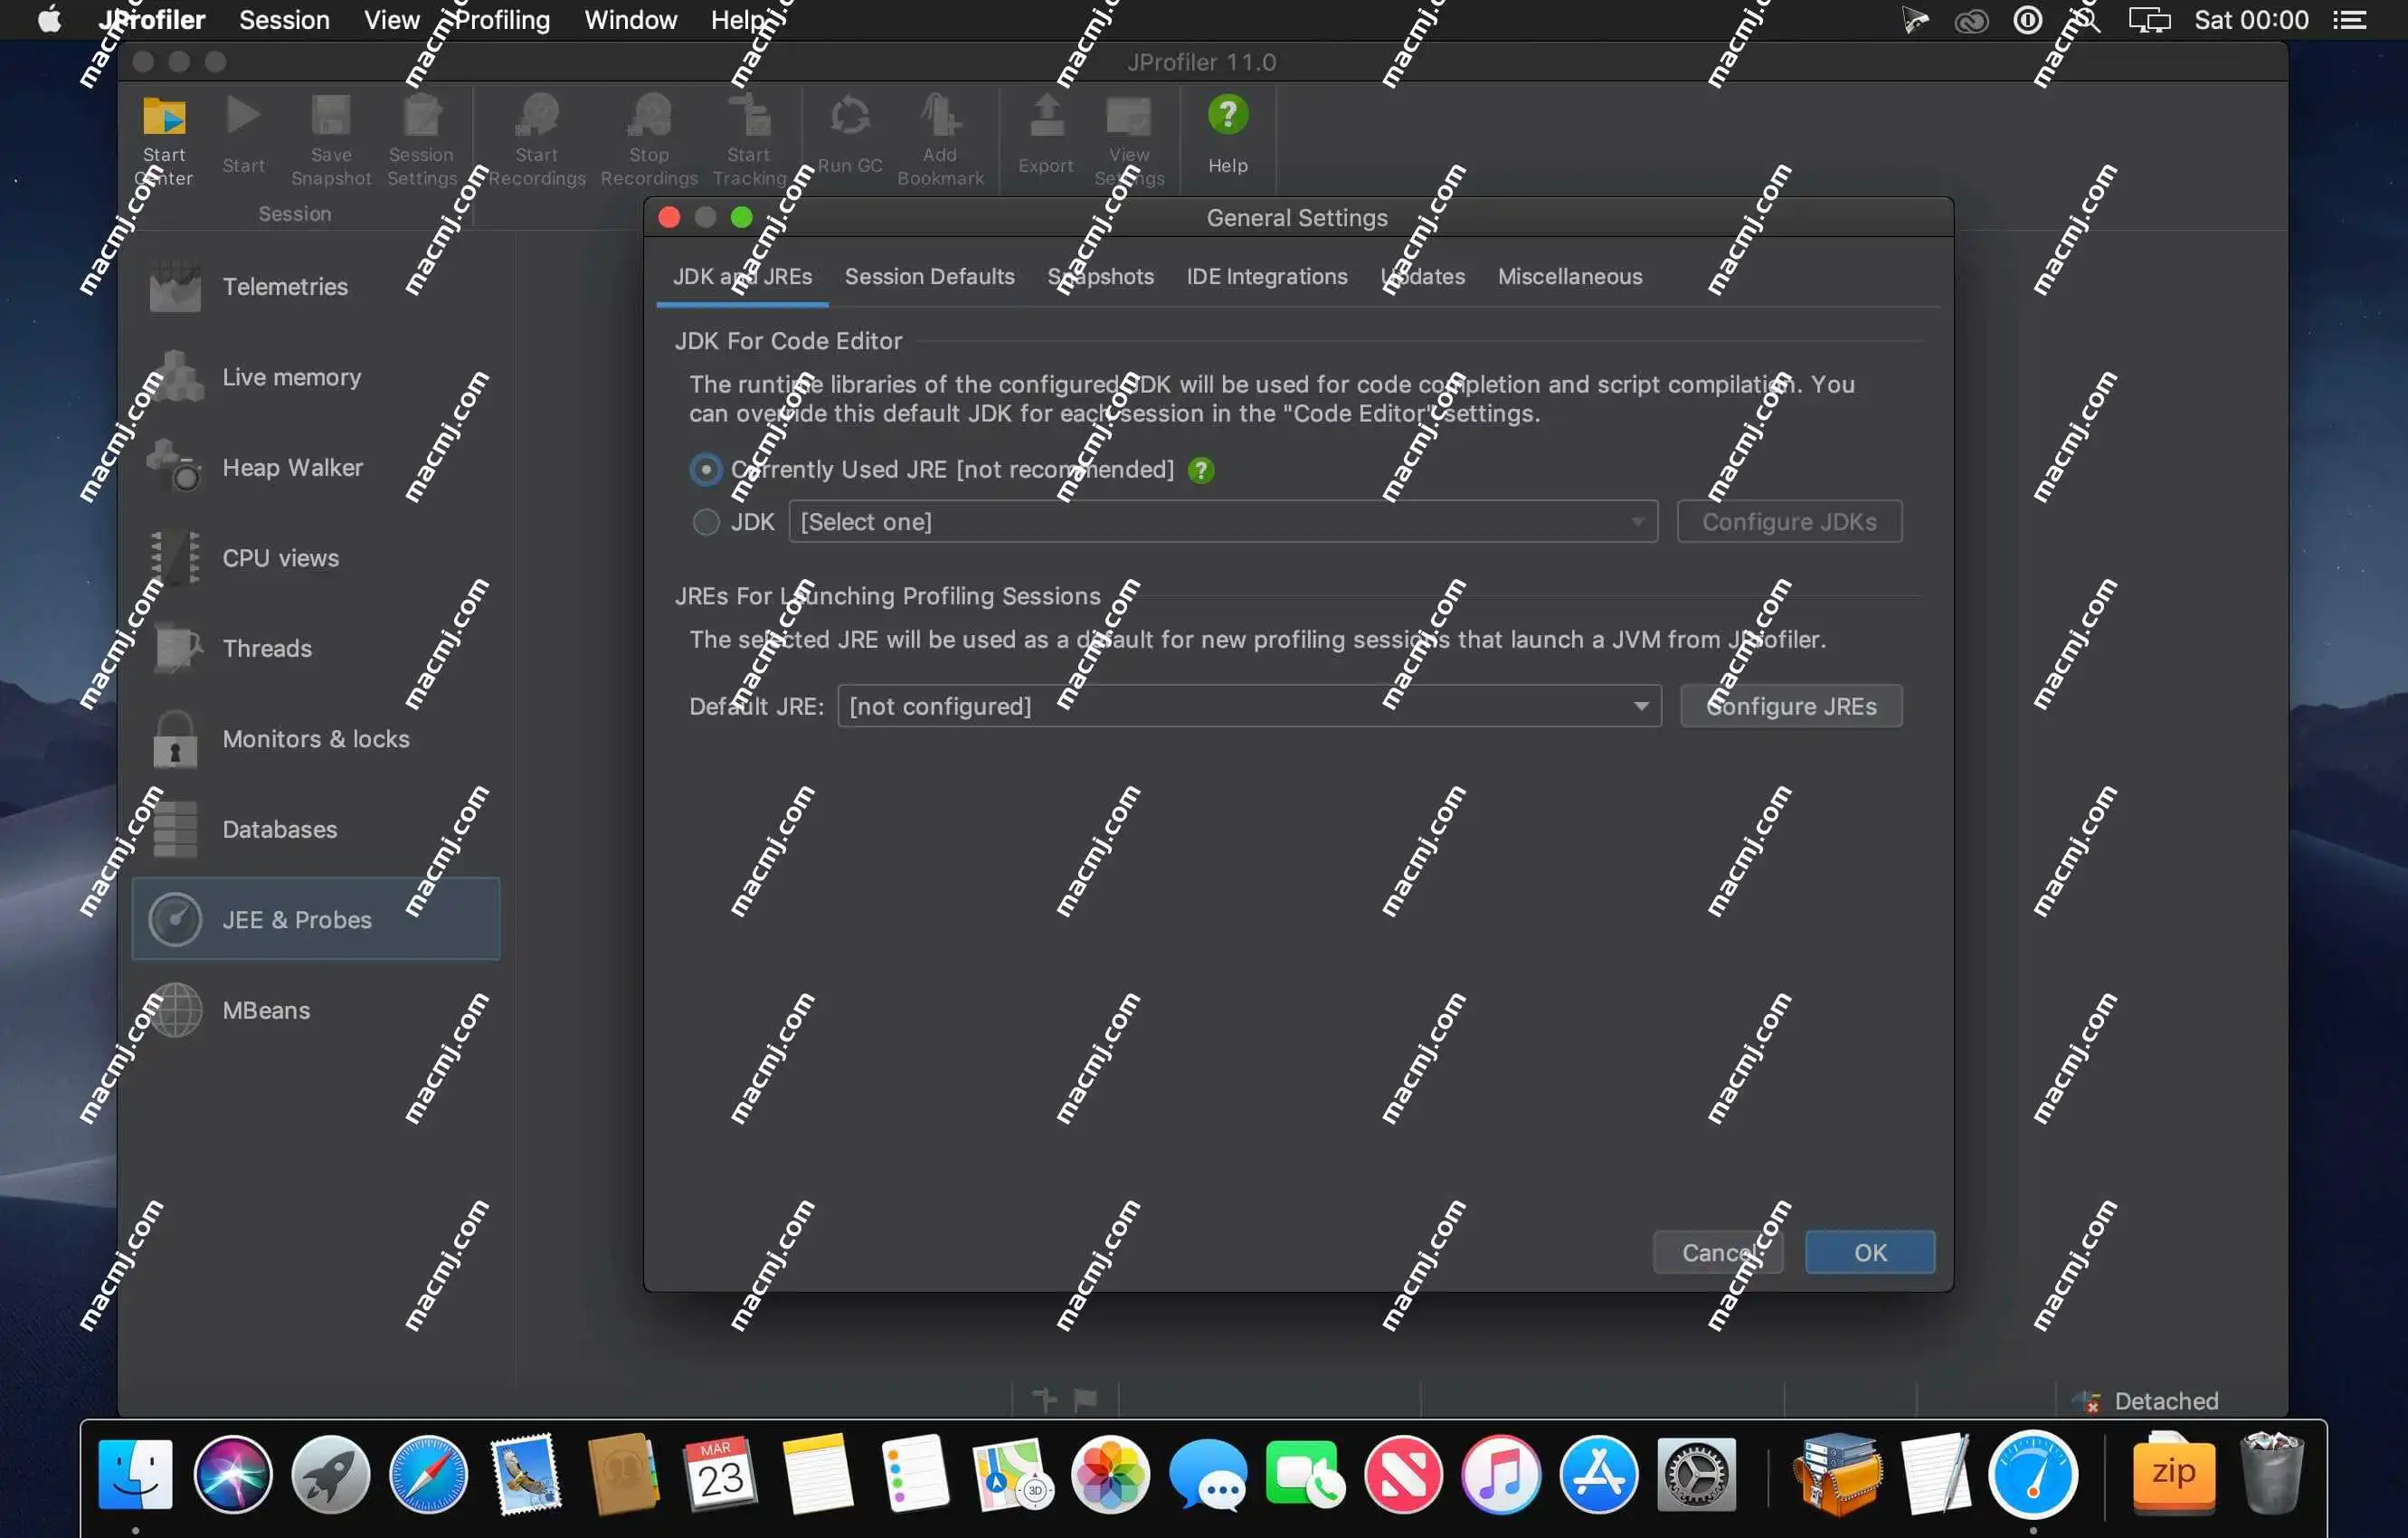Image resolution: width=2408 pixels, height=1538 pixels.
Task: Open the JDK [Select one] dropdown
Action: pos(1223,522)
